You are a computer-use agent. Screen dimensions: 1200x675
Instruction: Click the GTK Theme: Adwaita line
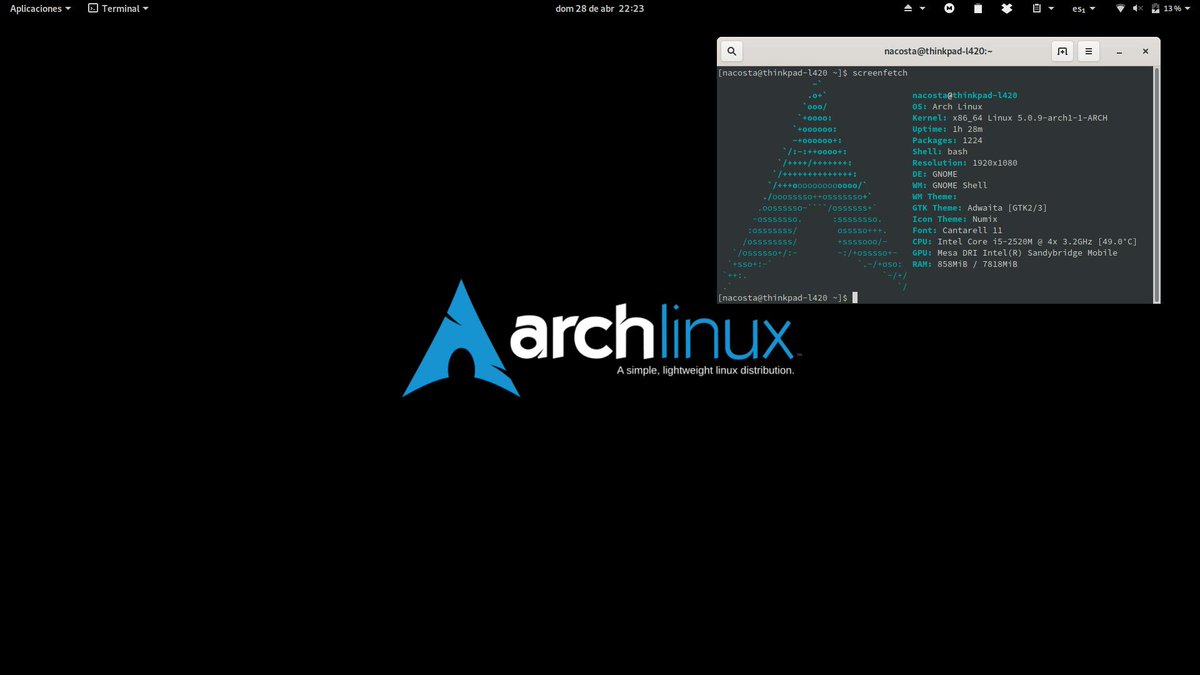(x=979, y=208)
